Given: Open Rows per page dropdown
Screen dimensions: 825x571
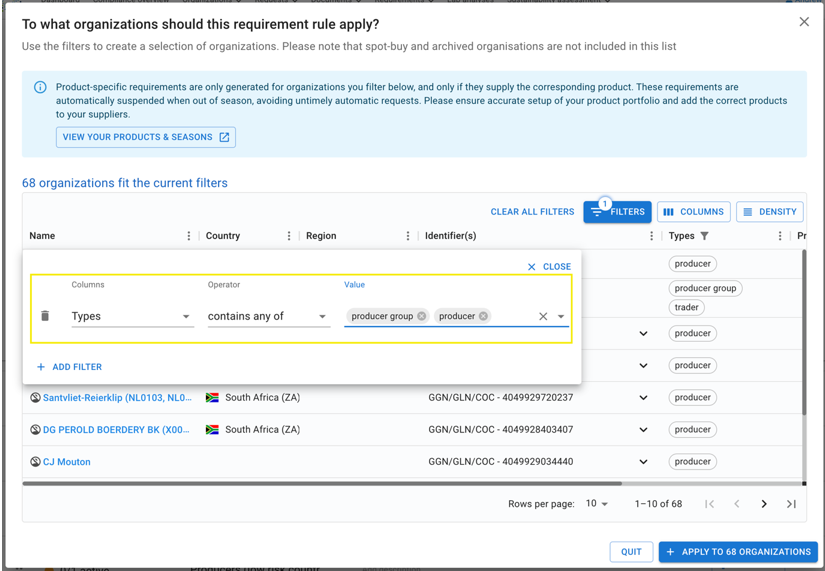Looking at the screenshot, I should point(597,504).
